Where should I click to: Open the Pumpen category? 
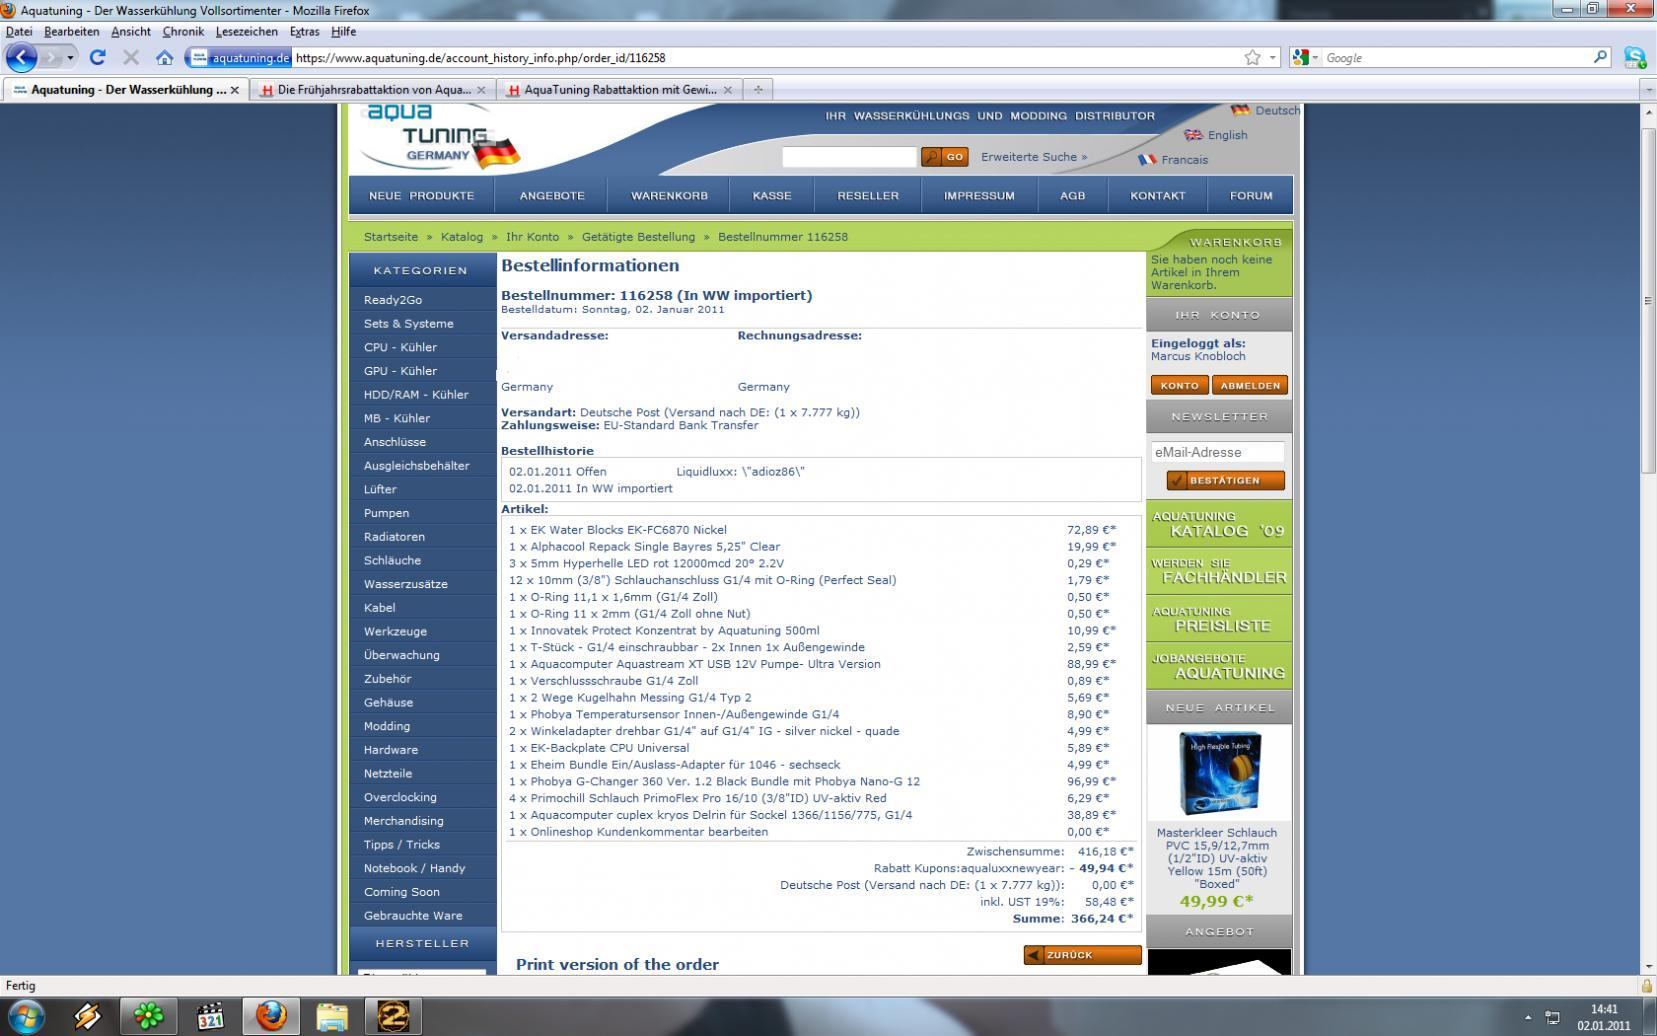pyautogui.click(x=386, y=513)
